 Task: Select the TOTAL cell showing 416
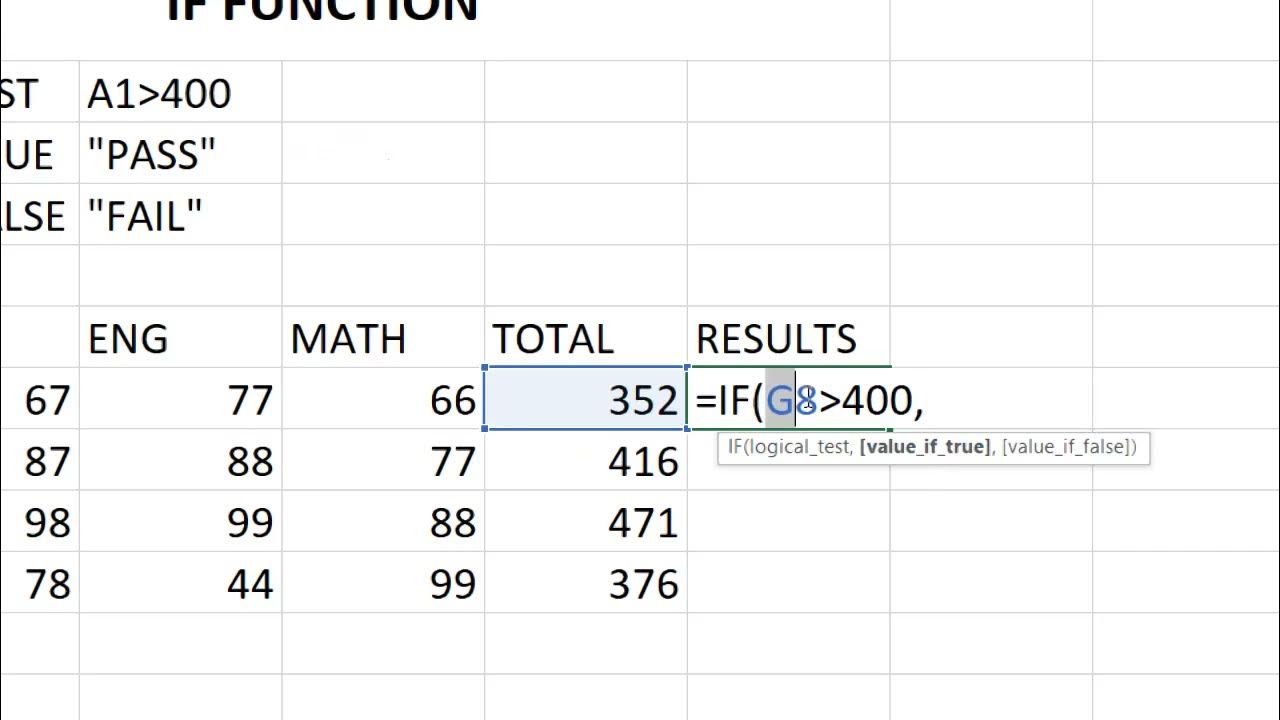pyautogui.click(x=586, y=461)
